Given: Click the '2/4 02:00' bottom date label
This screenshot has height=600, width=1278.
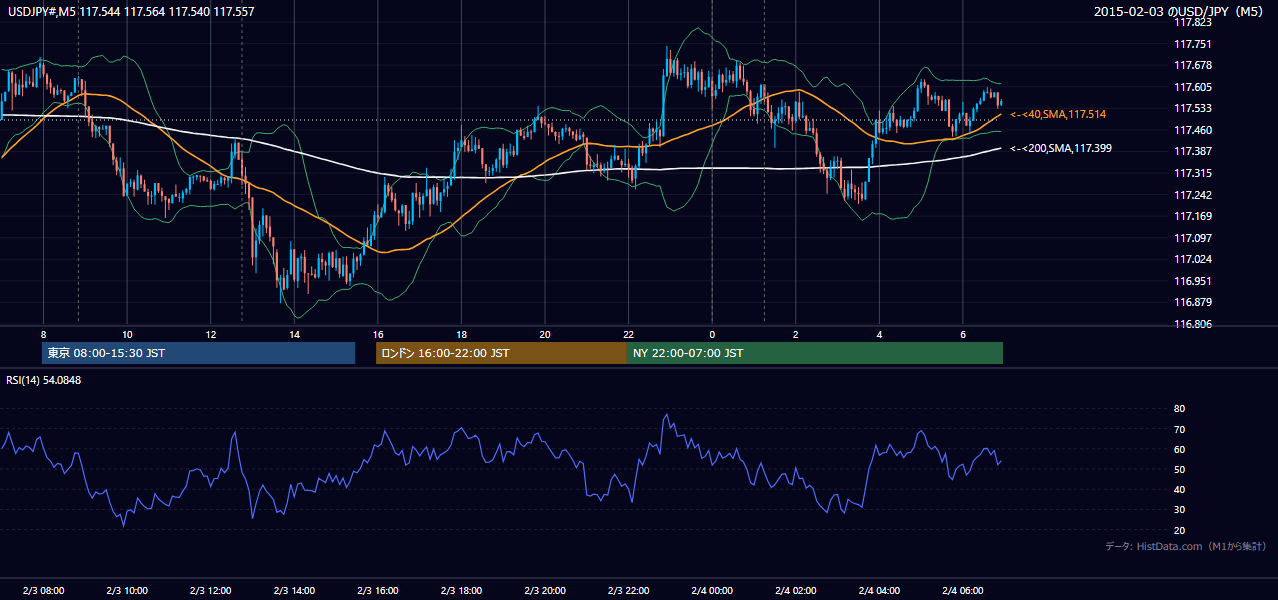Looking at the screenshot, I should (x=795, y=591).
